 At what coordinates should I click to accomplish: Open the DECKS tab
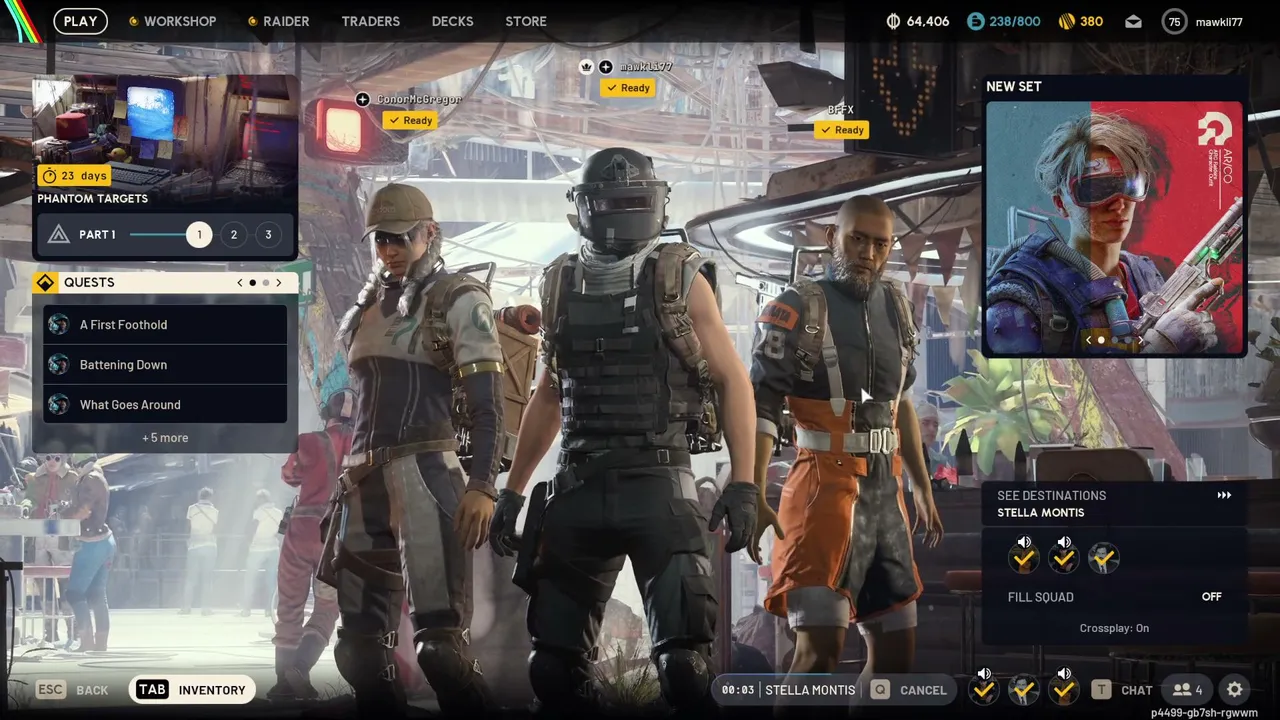(452, 21)
